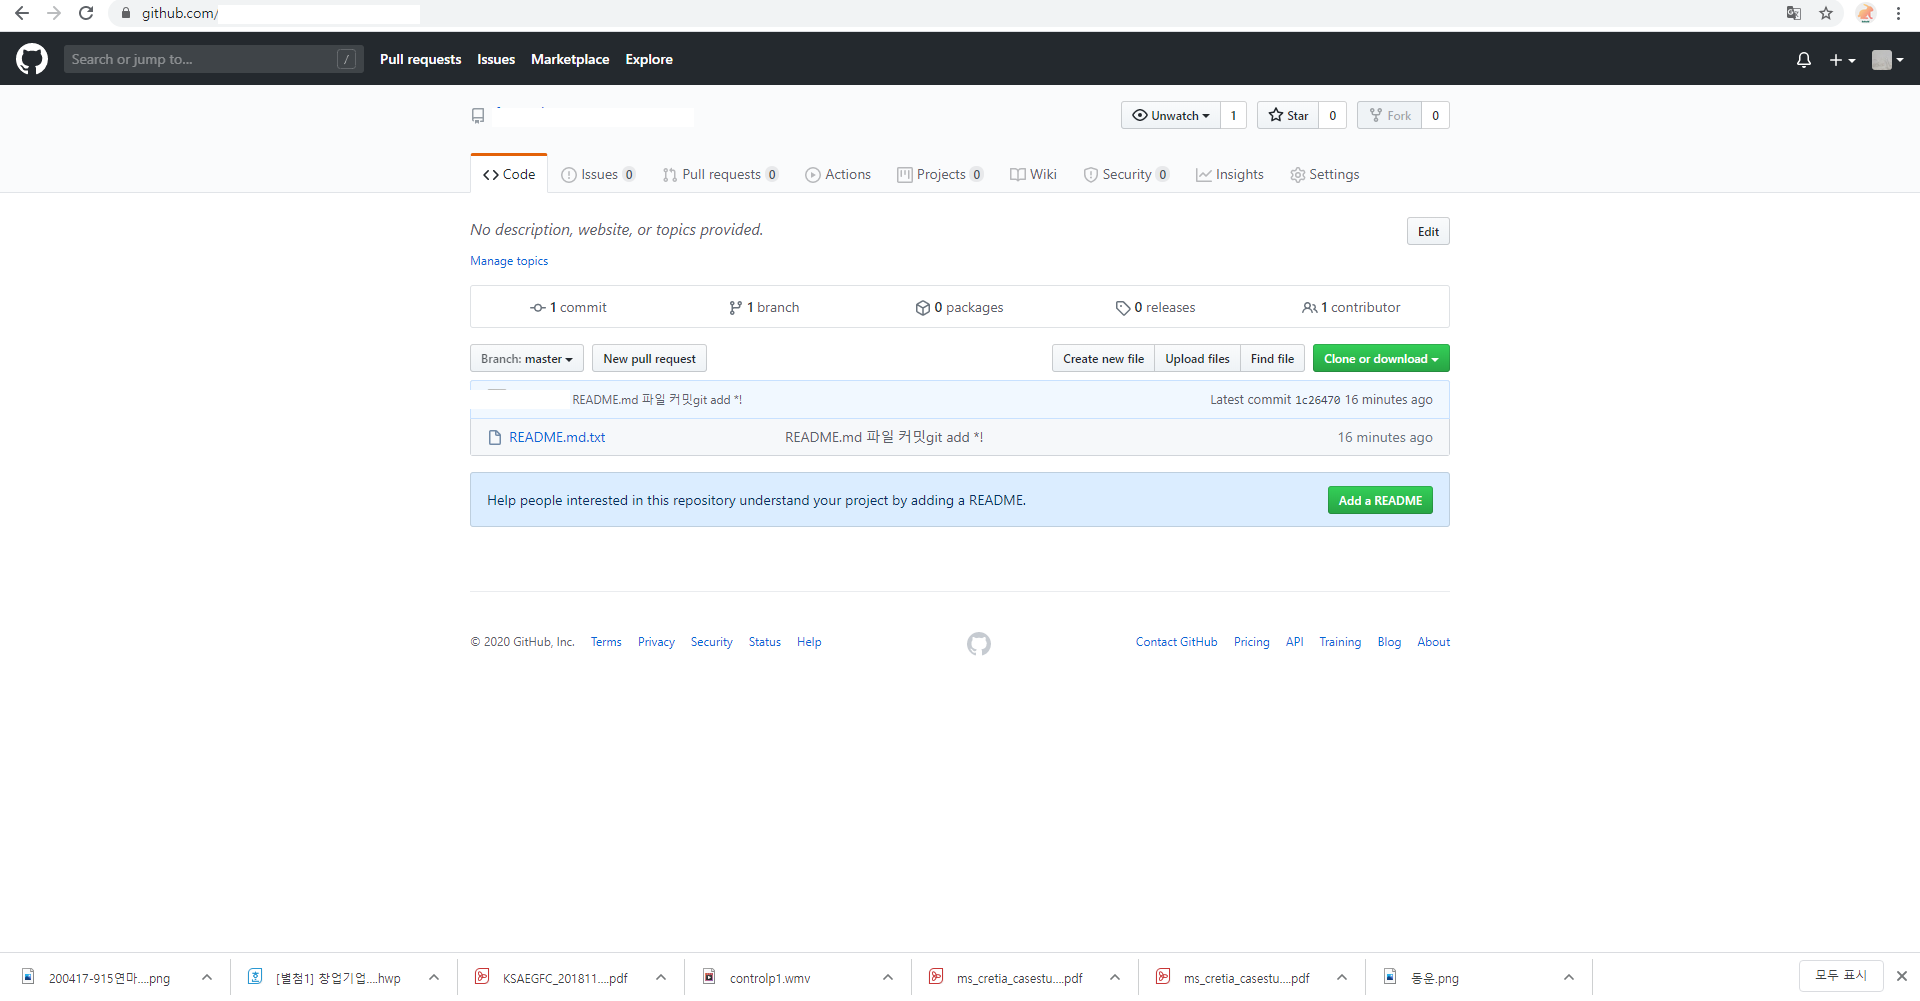Expand options for controlp1.wmv download
Screen dimensions: 1920x1001
888,977
